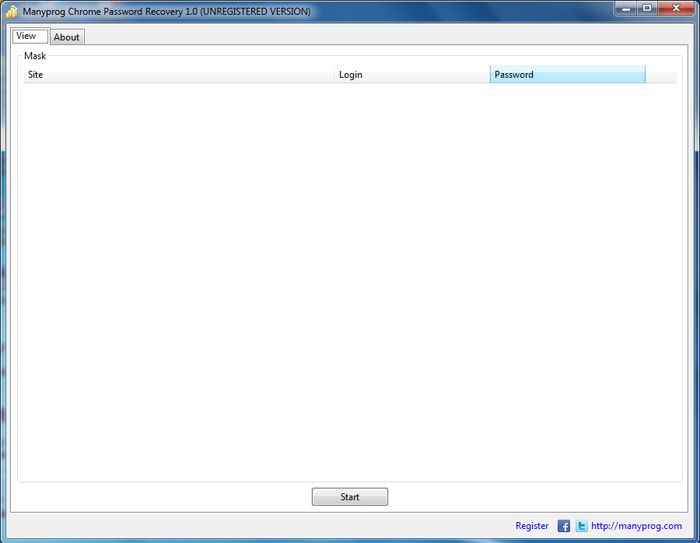
Task: Start password recovery with Start button
Action: [350, 497]
